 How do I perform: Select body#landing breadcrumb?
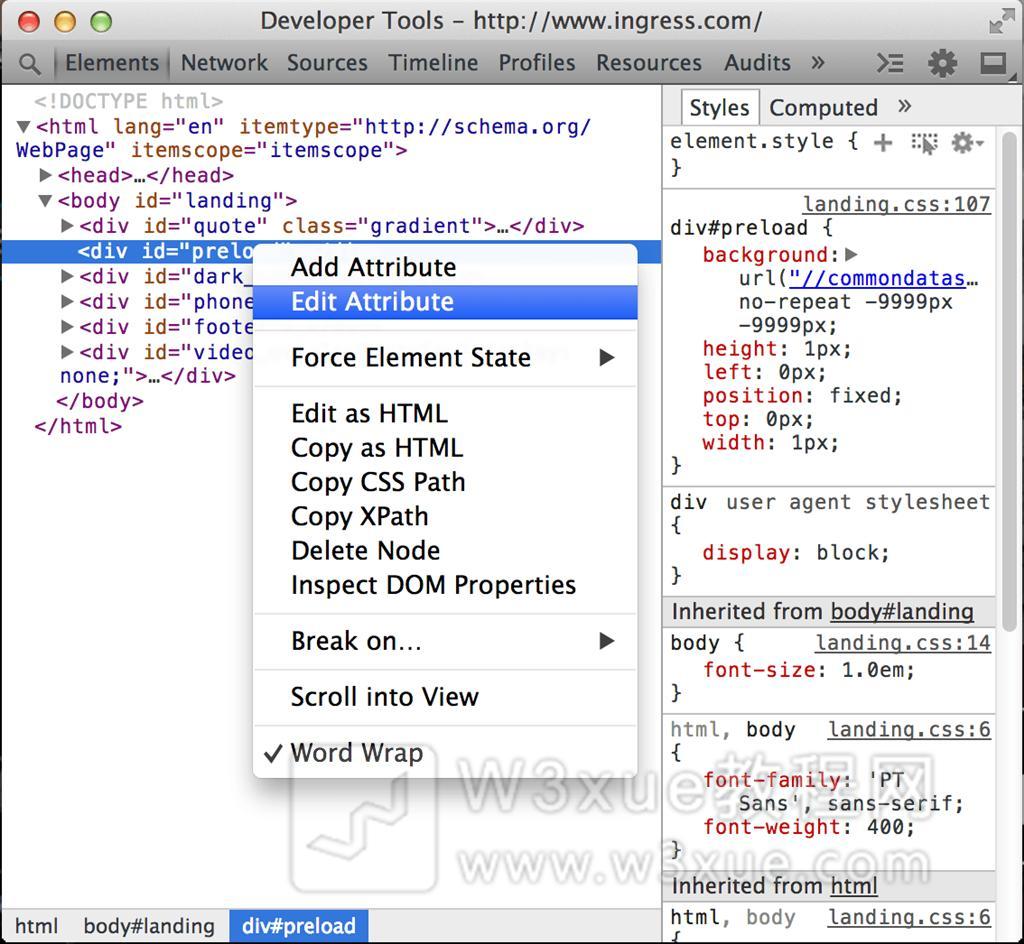[x=149, y=926]
